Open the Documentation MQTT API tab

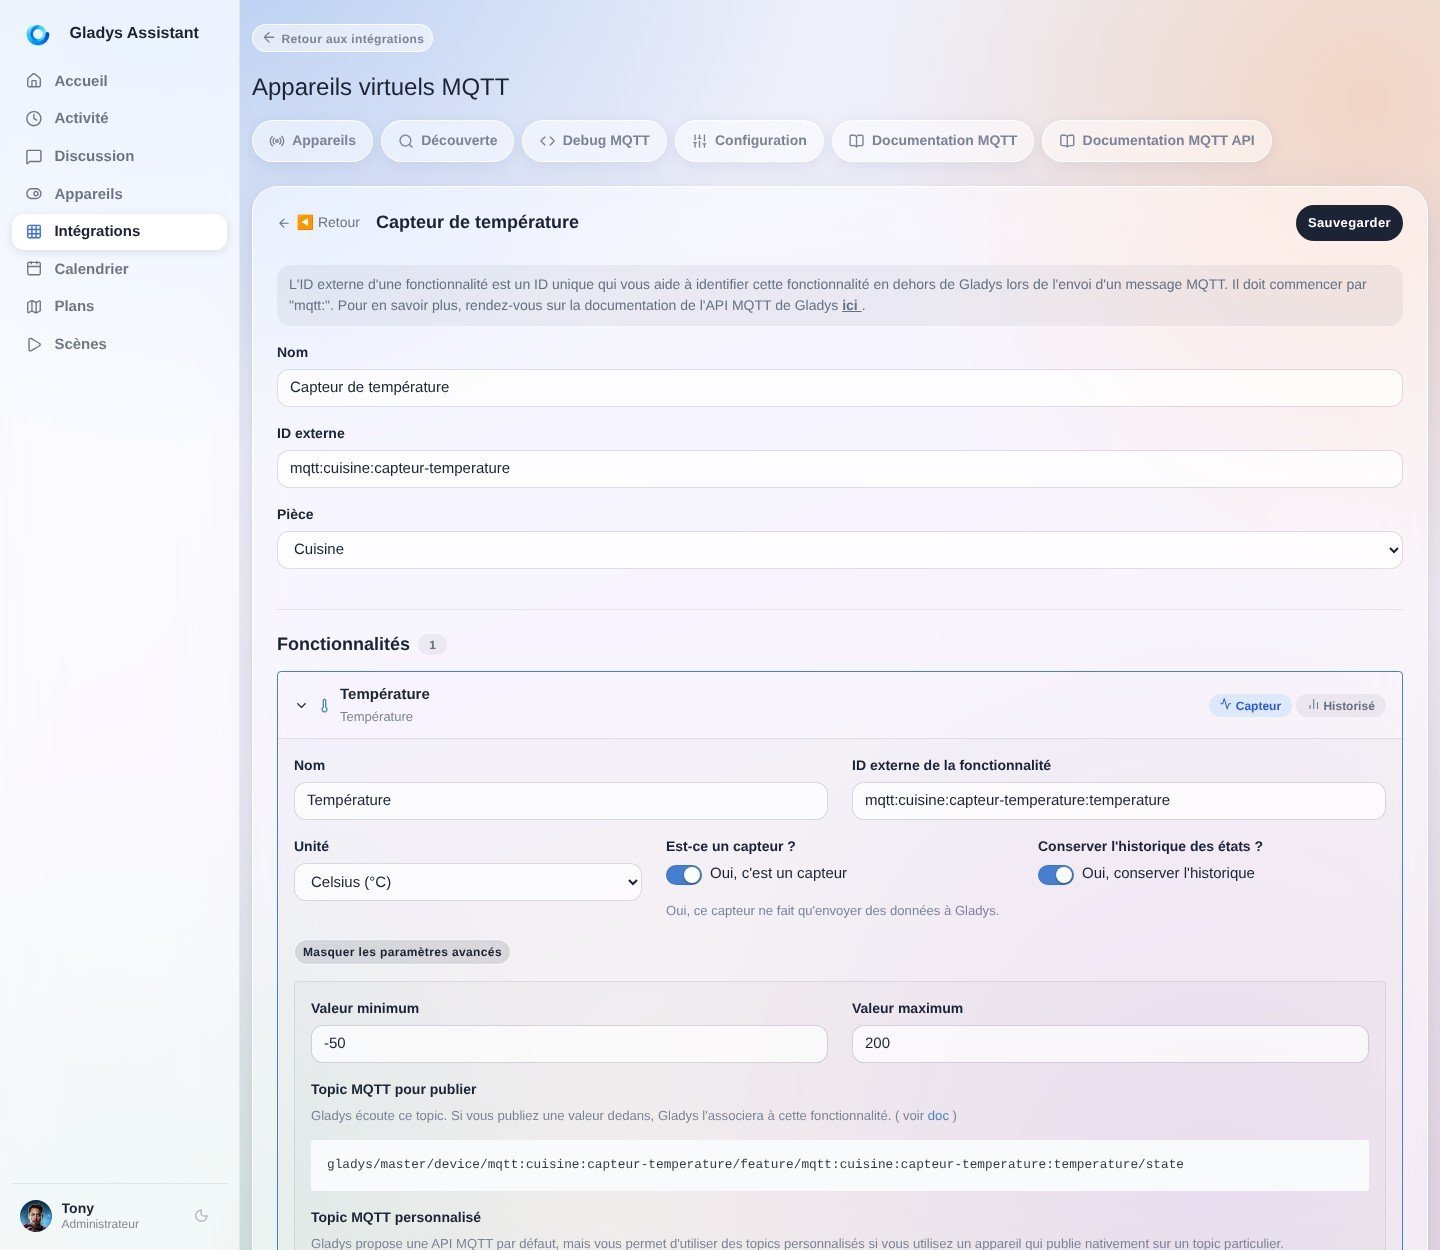pyautogui.click(x=1156, y=141)
